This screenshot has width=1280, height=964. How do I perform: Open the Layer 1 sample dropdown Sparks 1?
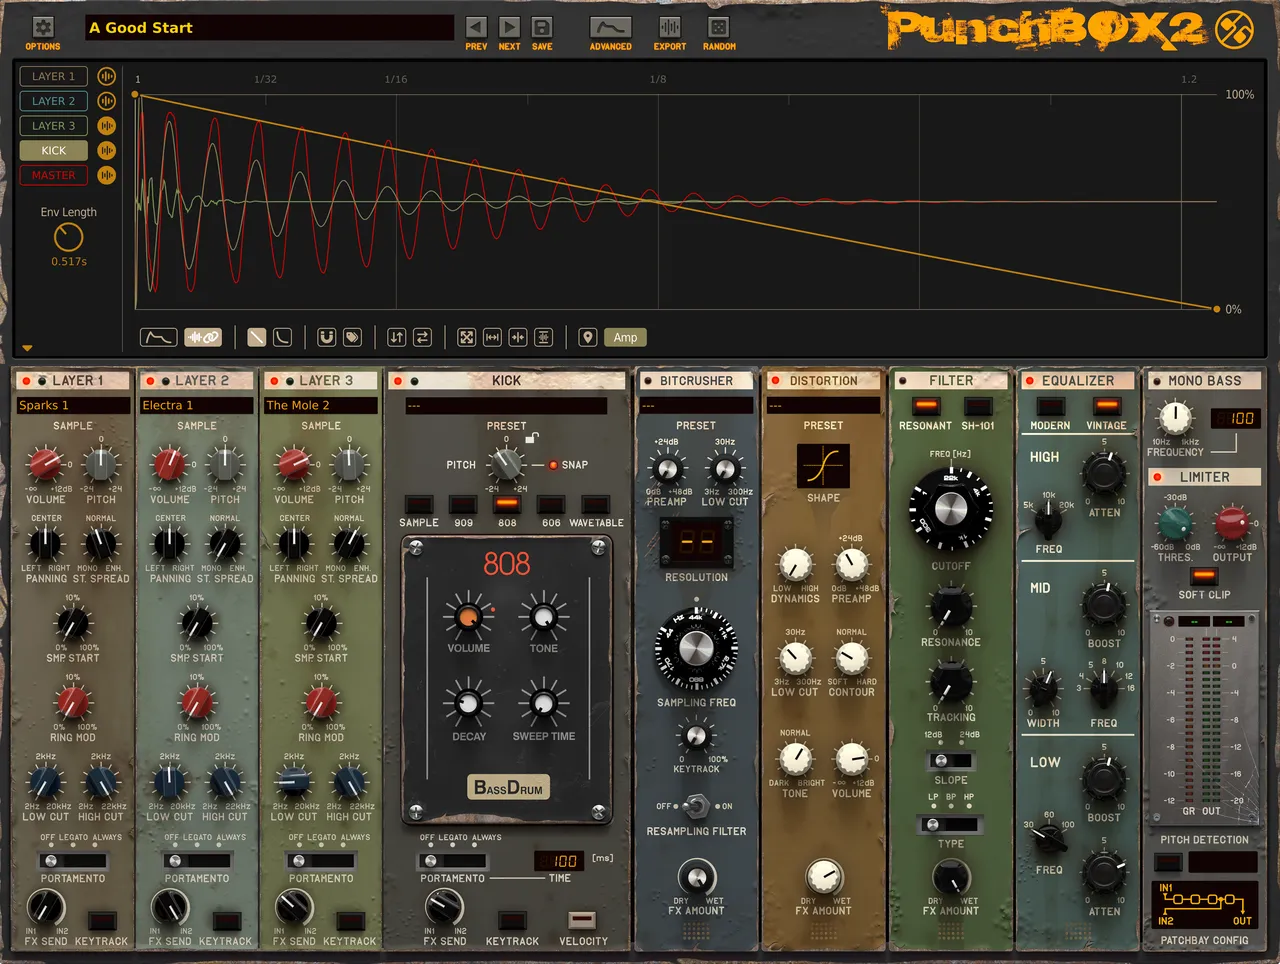click(x=73, y=405)
